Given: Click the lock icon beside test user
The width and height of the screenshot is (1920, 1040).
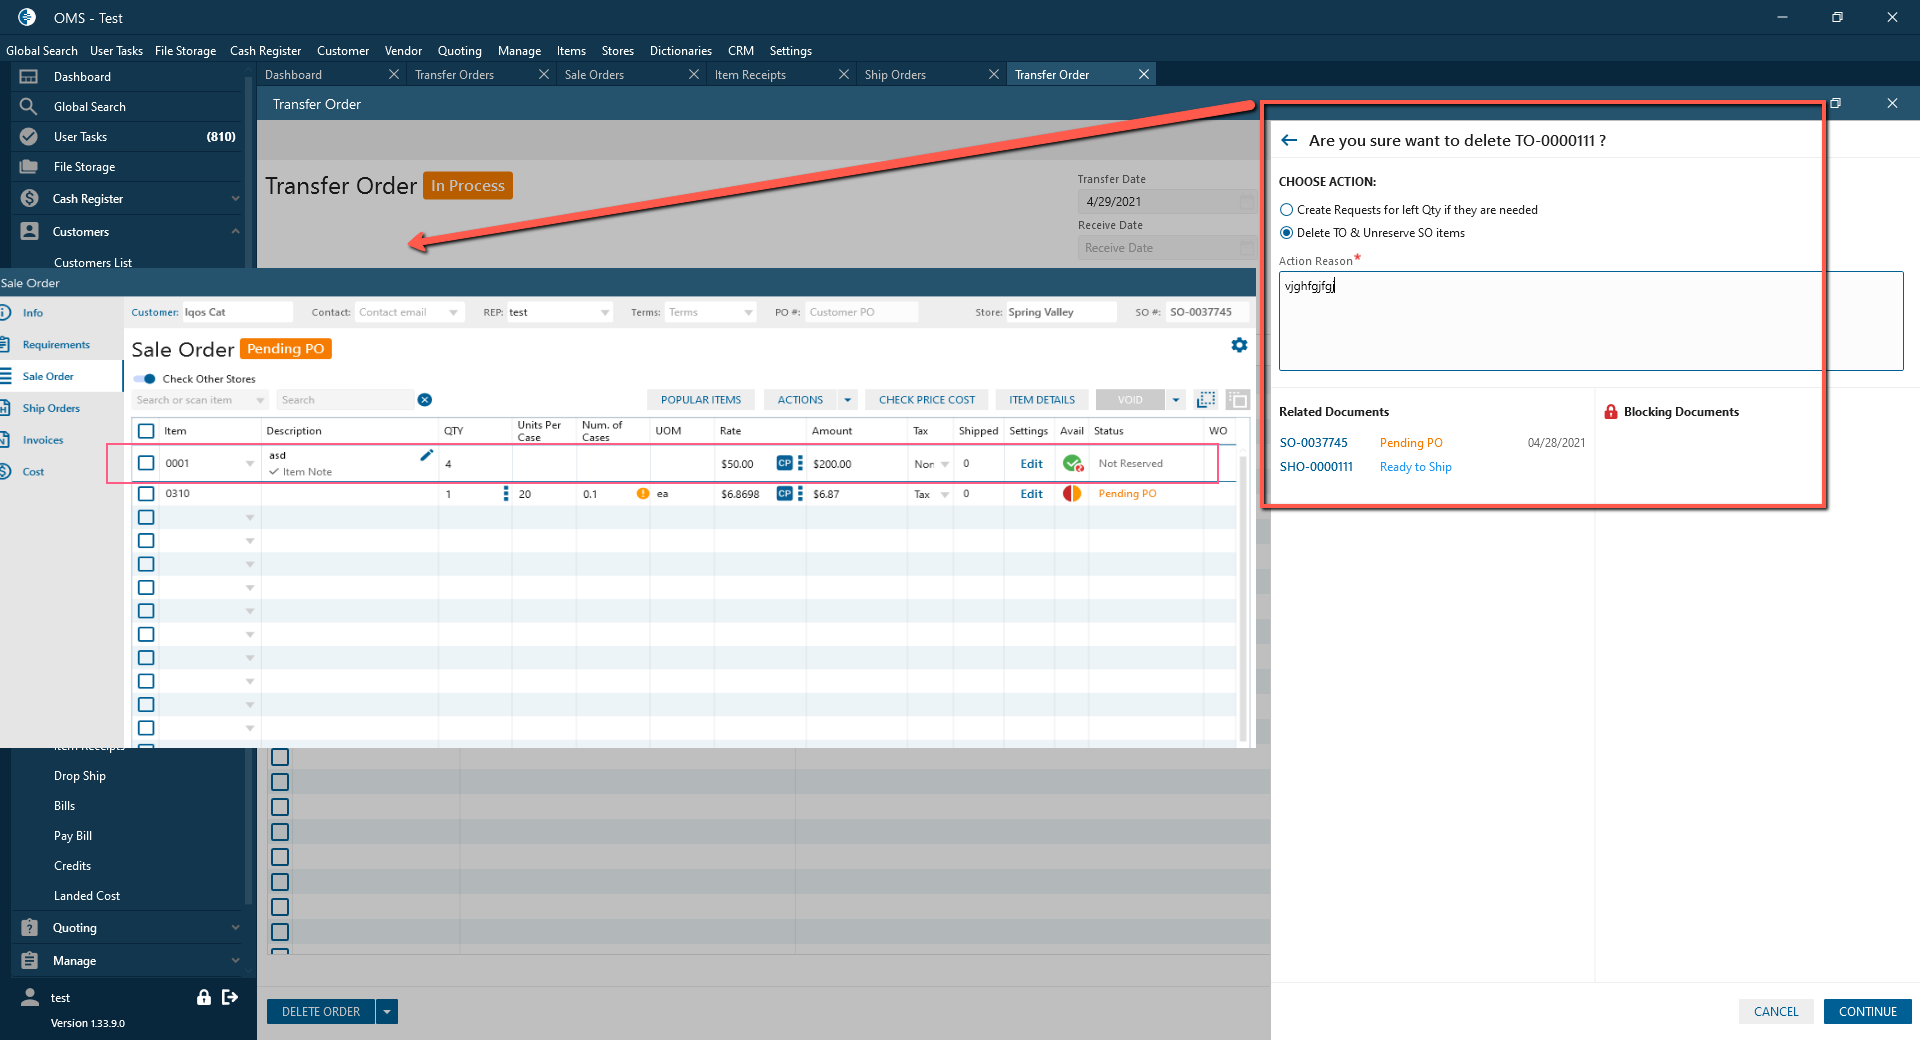Looking at the screenshot, I should coord(204,997).
